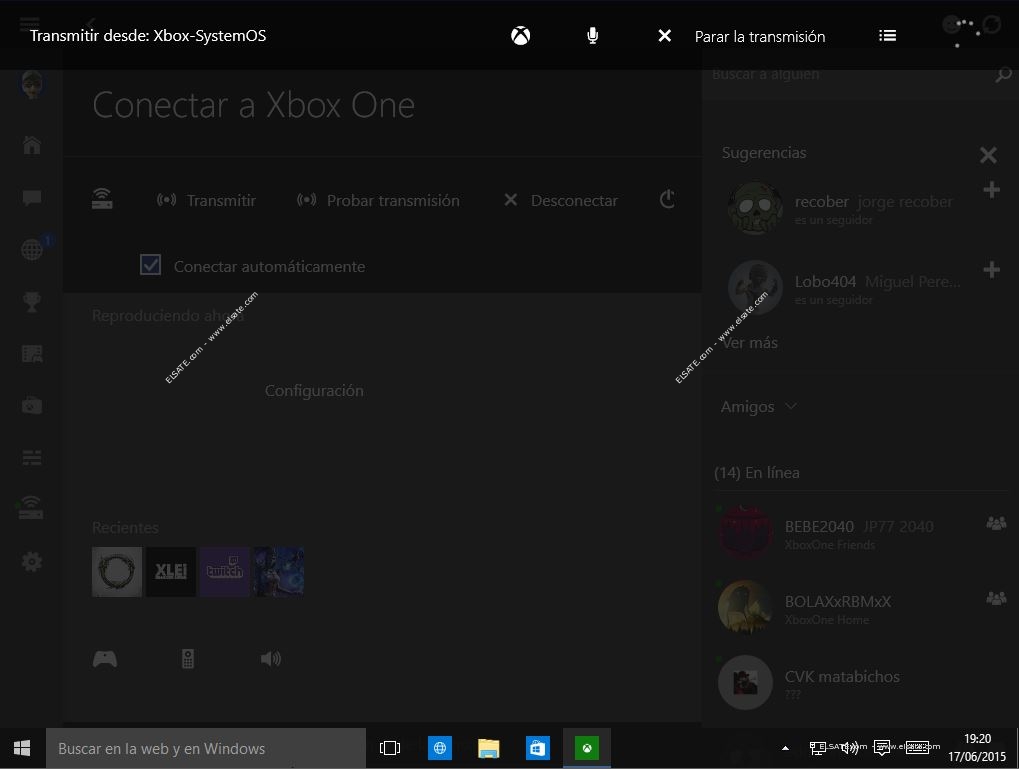Click the party icon next to BEBE2040
Image resolution: width=1019 pixels, height=769 pixels.
[x=996, y=523]
